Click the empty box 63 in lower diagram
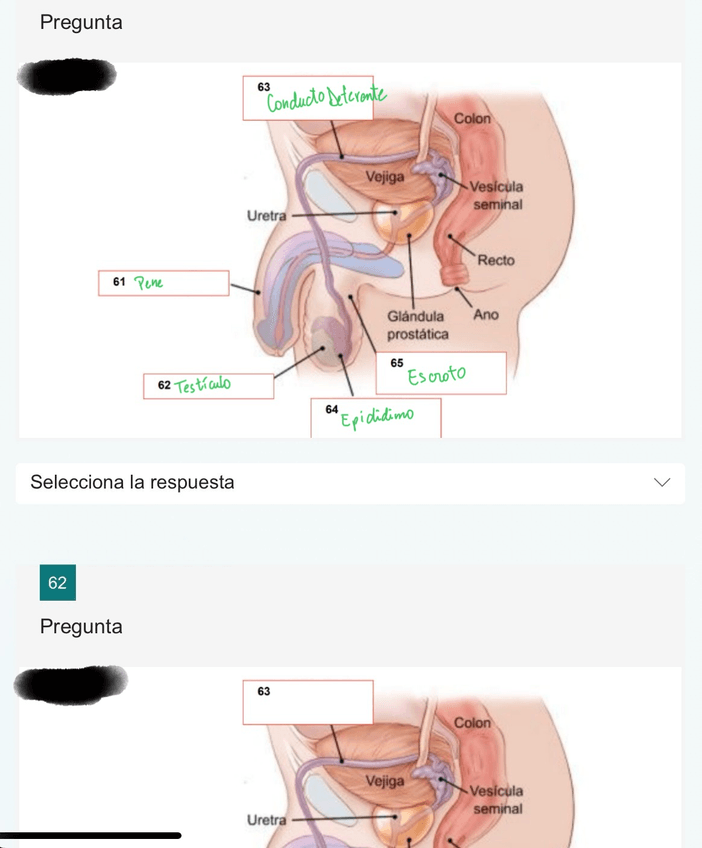The image size is (702, 848). 307,702
